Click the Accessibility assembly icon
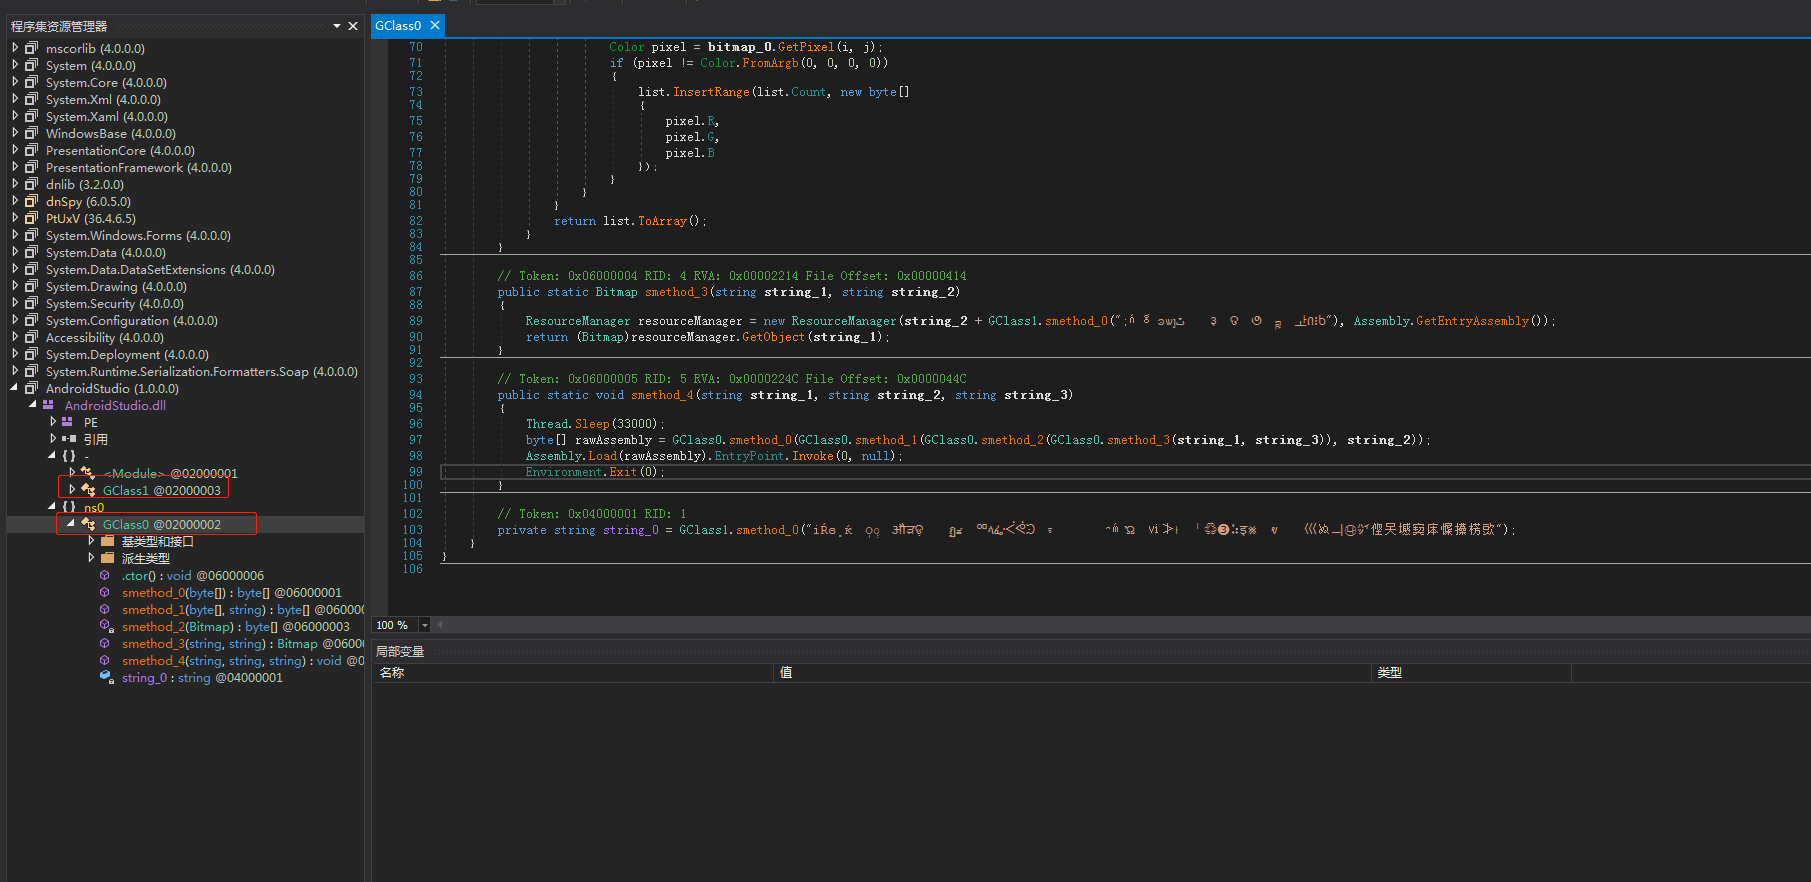The image size is (1811, 882). 31,337
